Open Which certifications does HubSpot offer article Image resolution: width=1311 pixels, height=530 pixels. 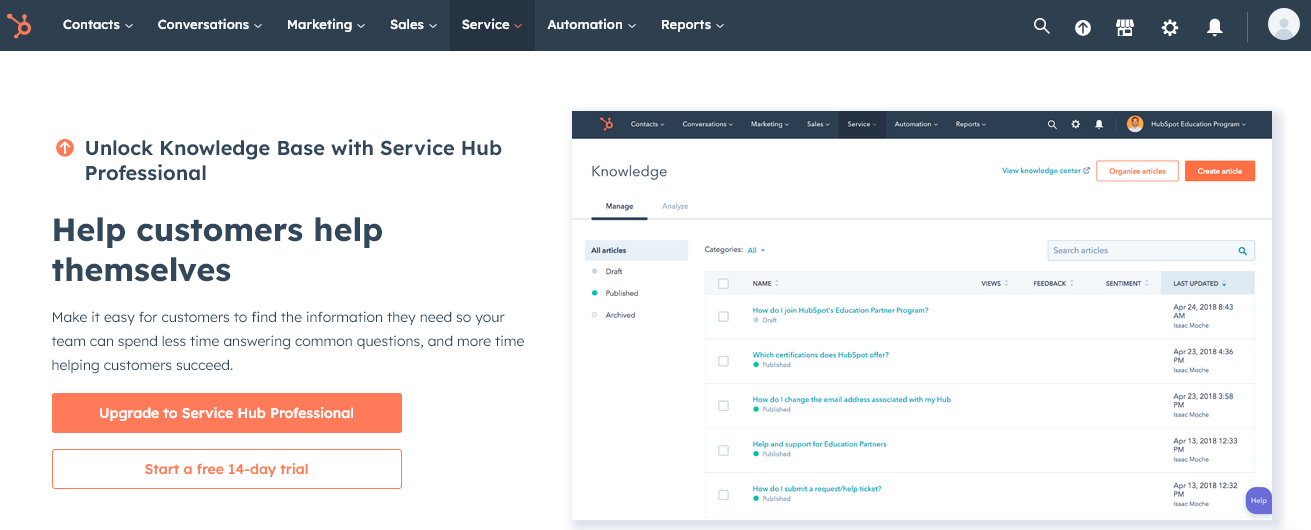pyautogui.click(x=820, y=355)
